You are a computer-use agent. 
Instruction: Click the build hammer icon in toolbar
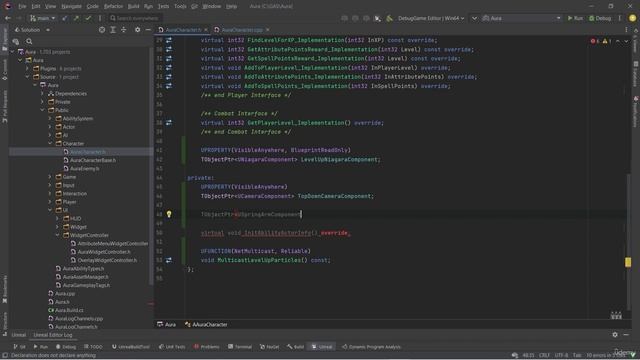click(x=389, y=18)
